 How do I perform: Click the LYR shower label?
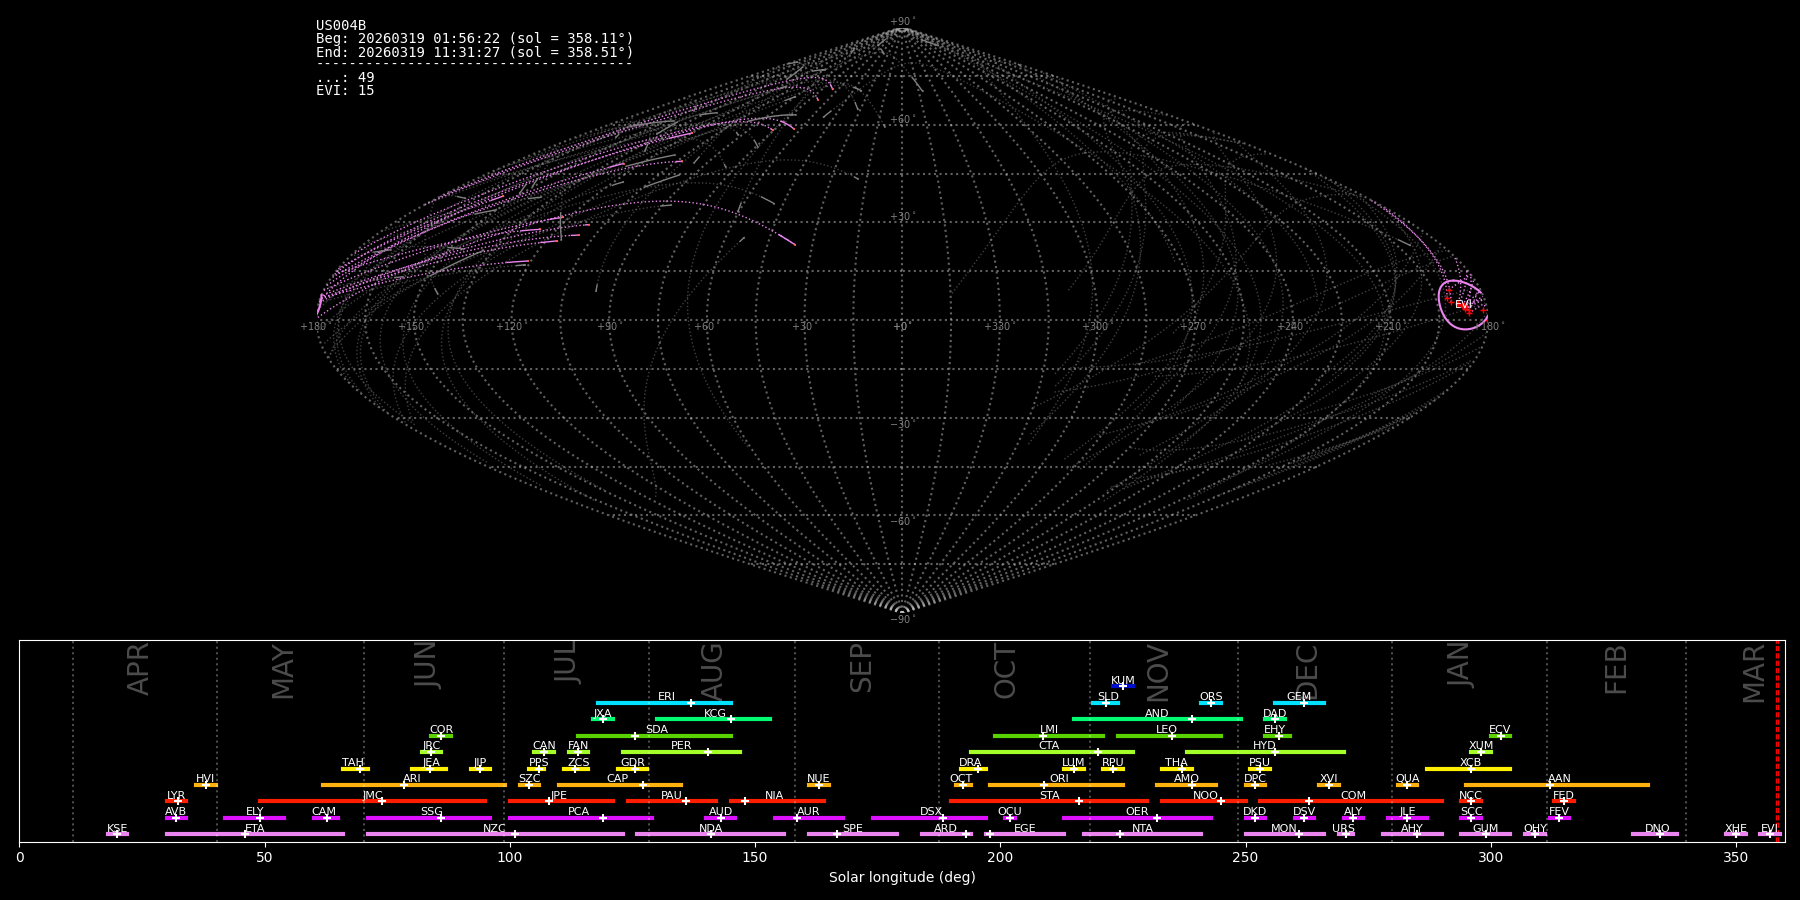176,796
